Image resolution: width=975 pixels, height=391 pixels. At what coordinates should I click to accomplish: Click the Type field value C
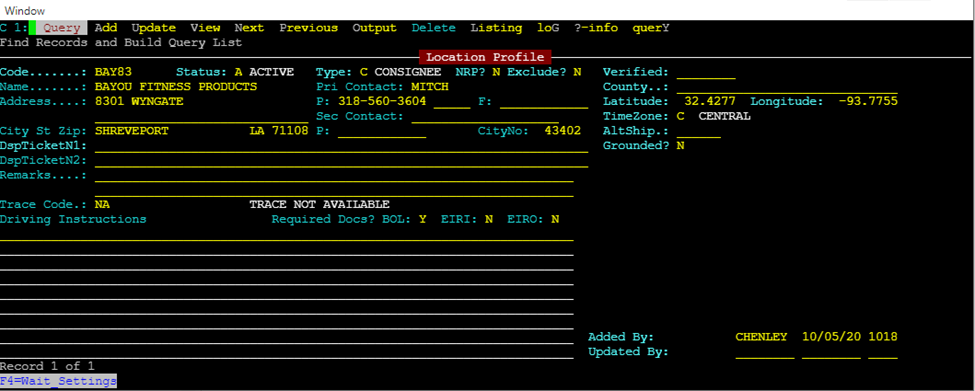pyautogui.click(x=363, y=72)
